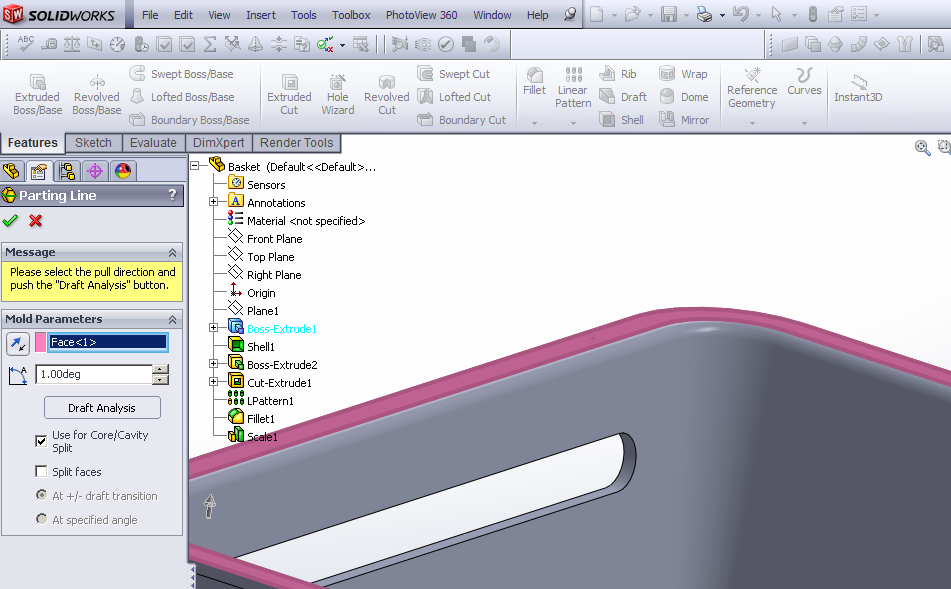The height and width of the screenshot is (589, 951).
Task: Select the Draft feature
Action: pos(623,96)
